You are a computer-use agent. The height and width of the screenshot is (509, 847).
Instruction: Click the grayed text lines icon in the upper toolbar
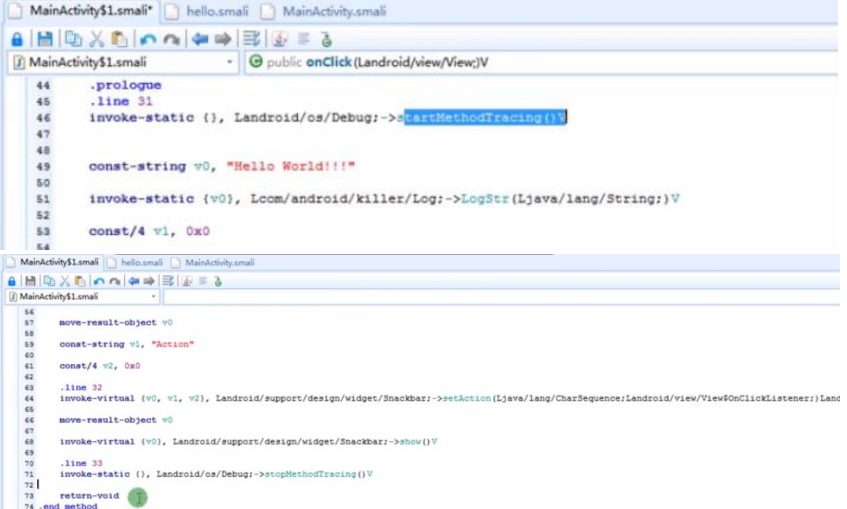[304, 39]
